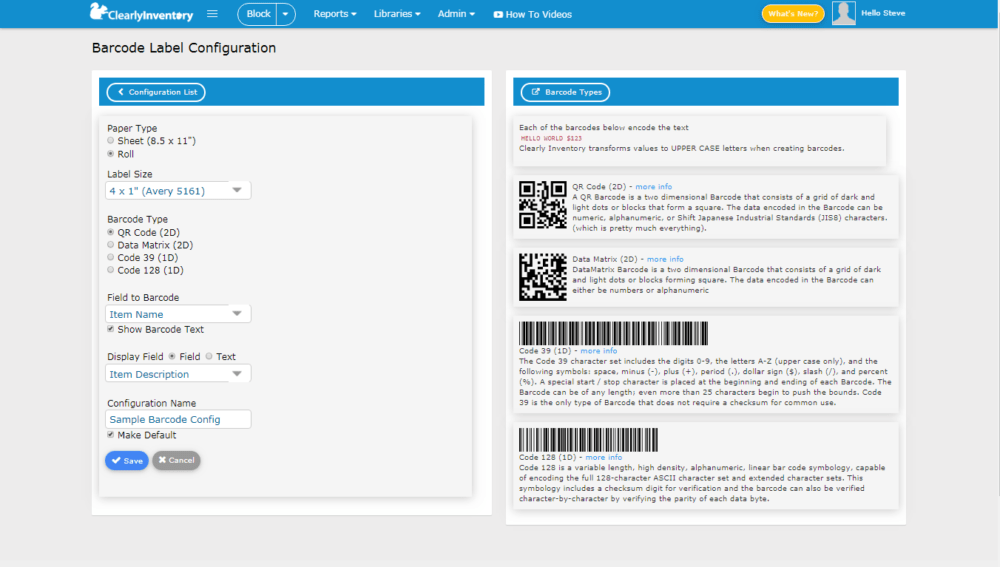1000x567 pixels.
Task: Go back to Configuration List
Action: pos(156,92)
